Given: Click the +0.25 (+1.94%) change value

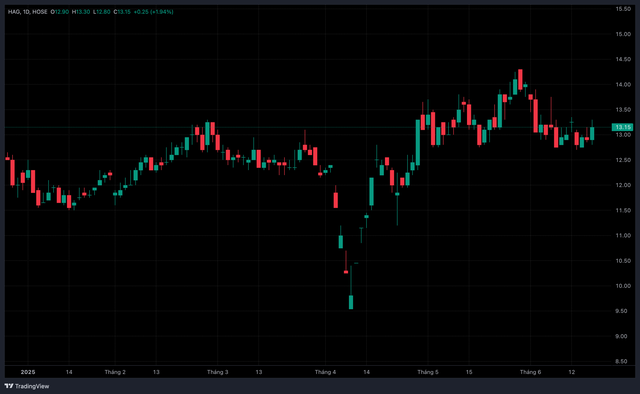Looking at the screenshot, I should point(153,12).
